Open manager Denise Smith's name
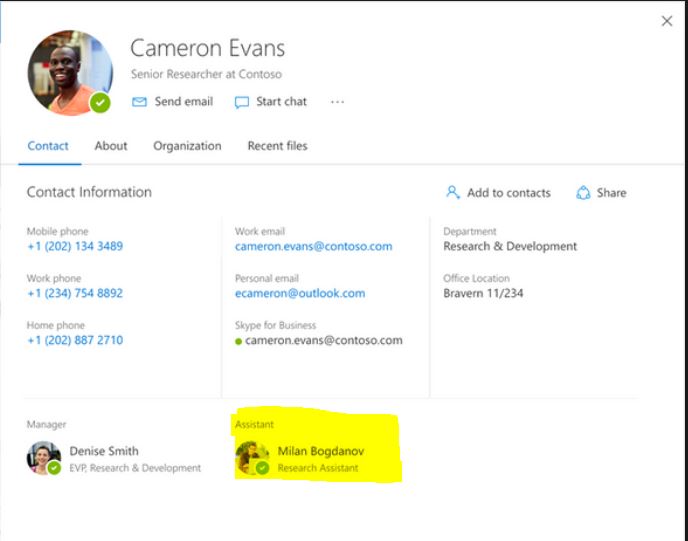This screenshot has width=688, height=541. pyautogui.click(x=104, y=451)
